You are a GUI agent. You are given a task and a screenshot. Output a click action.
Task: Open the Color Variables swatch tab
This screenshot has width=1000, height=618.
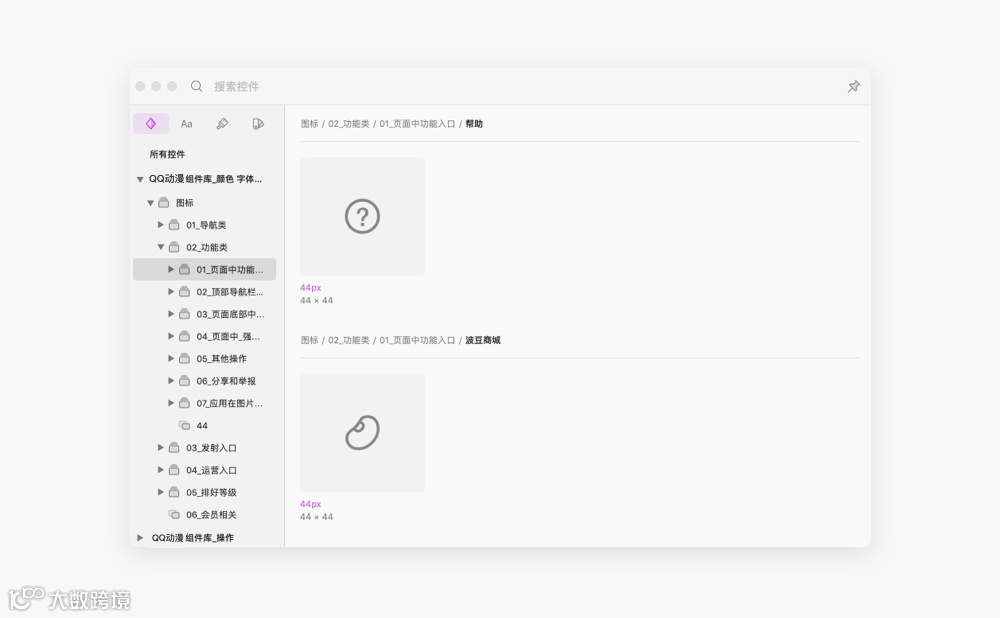tap(258, 124)
